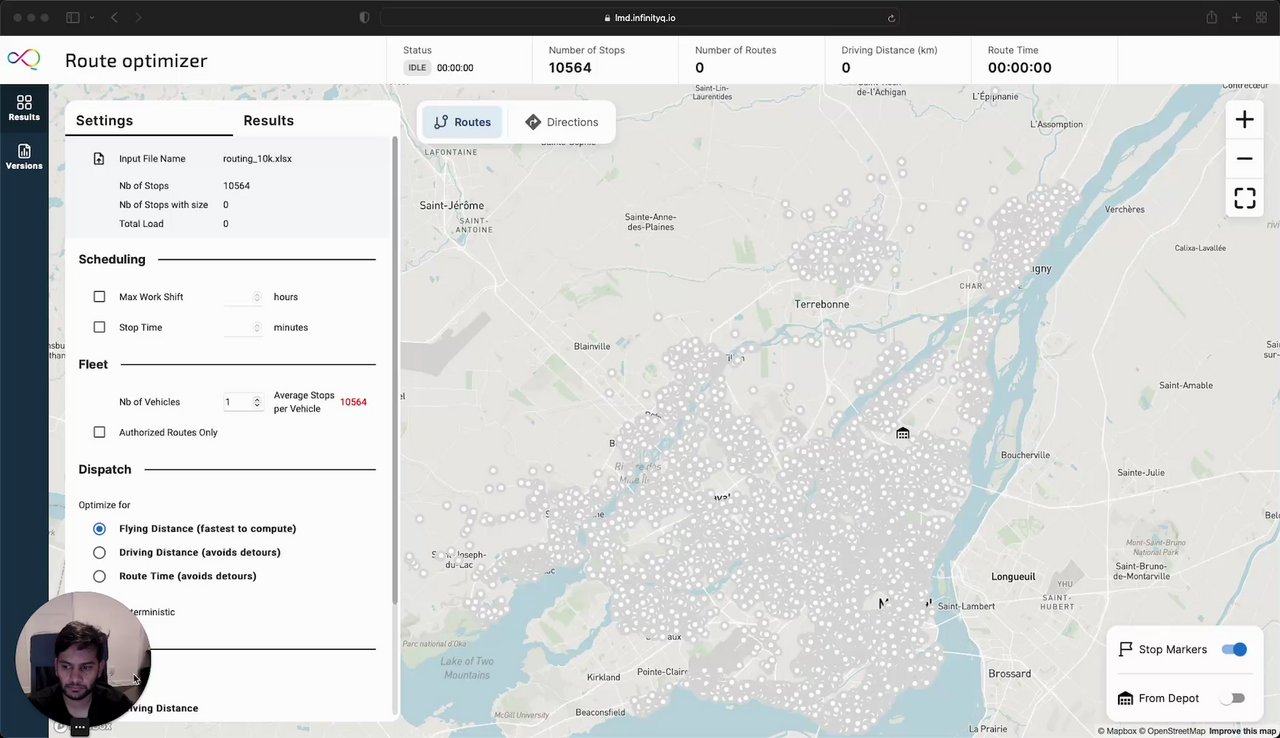Select Driving Distance (avoids detours) option
Screen dimensions: 1280x738
tap(99, 552)
